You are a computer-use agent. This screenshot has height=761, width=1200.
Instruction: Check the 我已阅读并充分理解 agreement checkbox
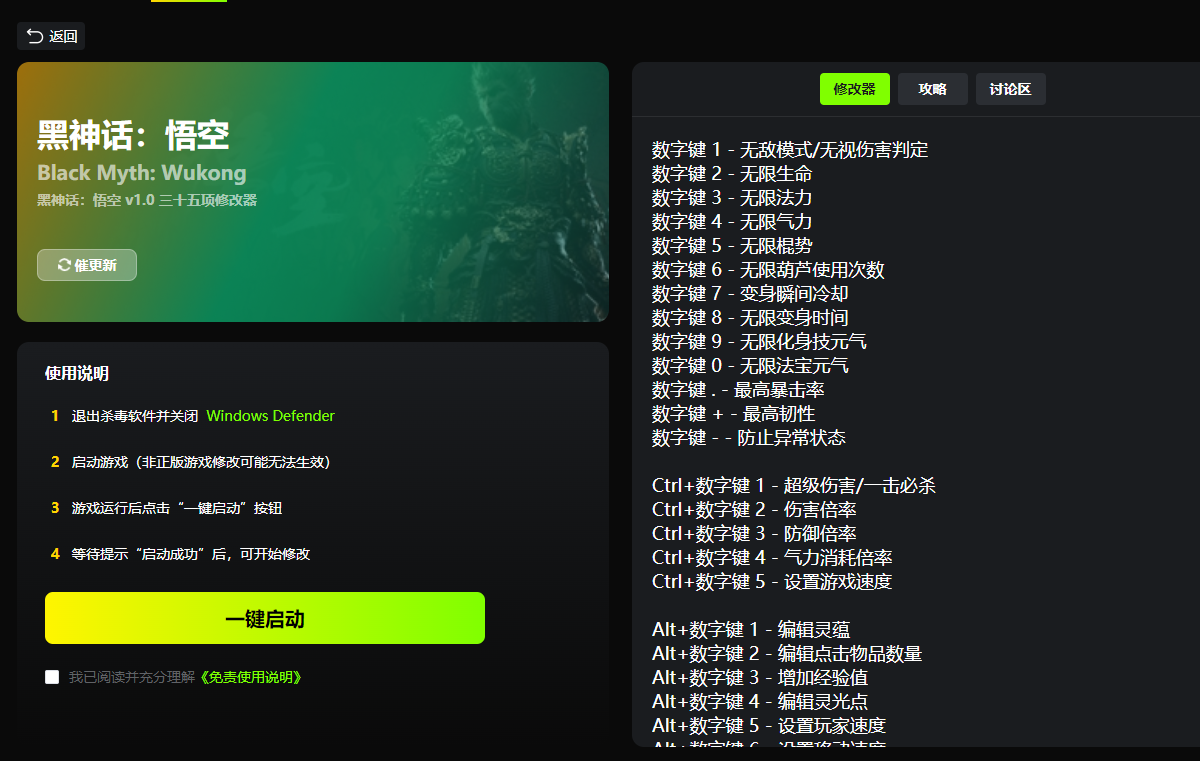tap(52, 677)
